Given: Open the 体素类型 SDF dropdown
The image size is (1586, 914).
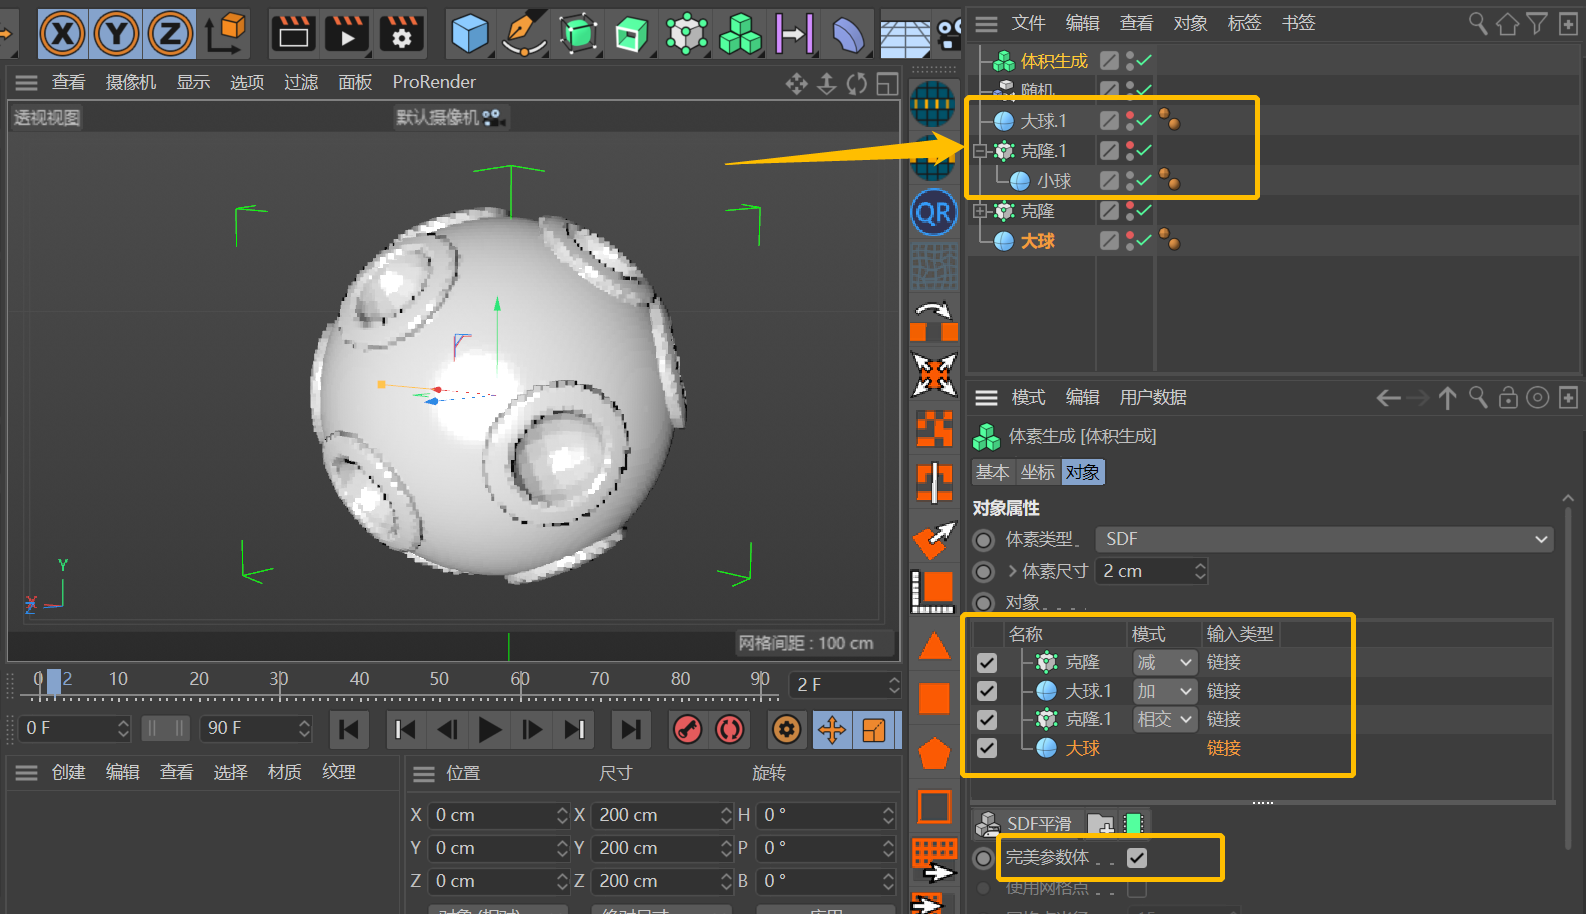Looking at the screenshot, I should (x=1325, y=539).
